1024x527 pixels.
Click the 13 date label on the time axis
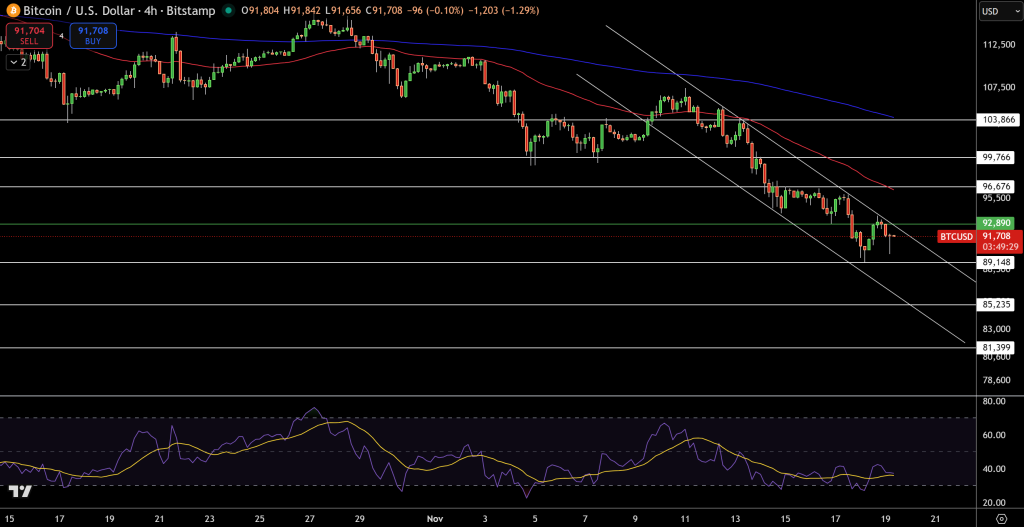point(736,519)
